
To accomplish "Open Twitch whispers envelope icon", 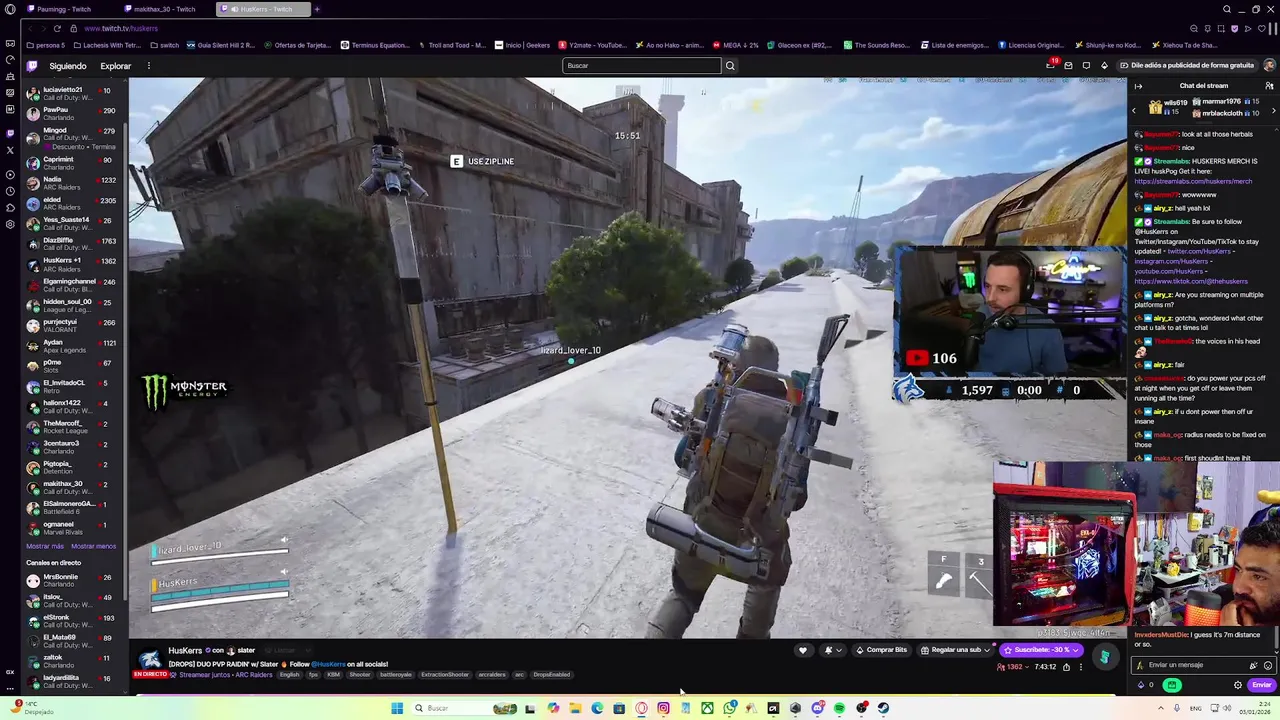I will [x=1068, y=66].
